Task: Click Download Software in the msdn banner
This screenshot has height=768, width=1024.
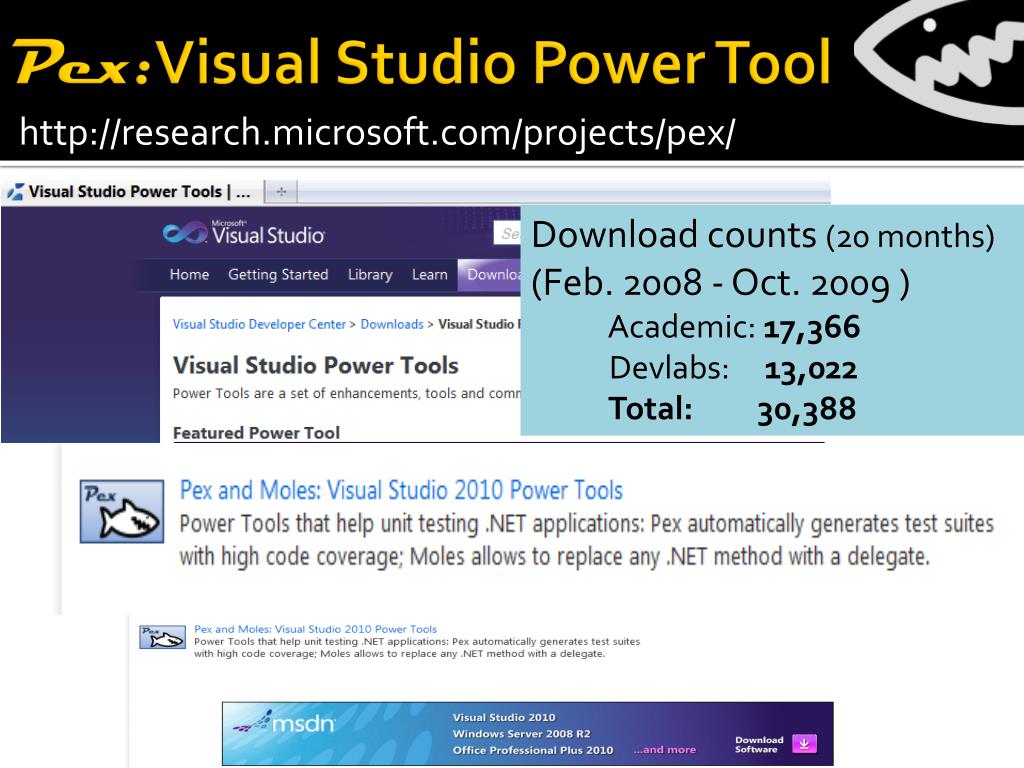Action: coord(759,744)
